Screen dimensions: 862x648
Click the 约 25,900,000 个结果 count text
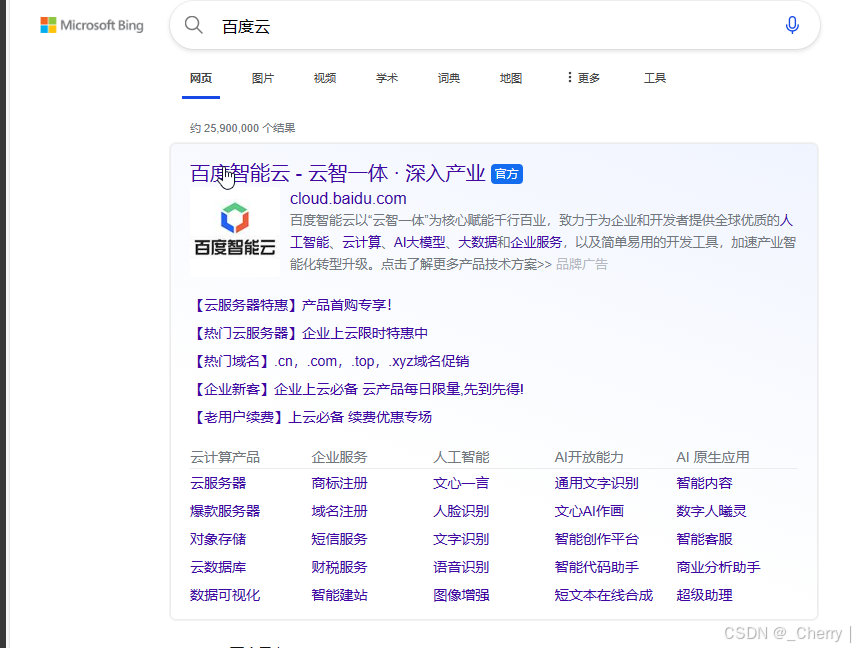coord(242,128)
